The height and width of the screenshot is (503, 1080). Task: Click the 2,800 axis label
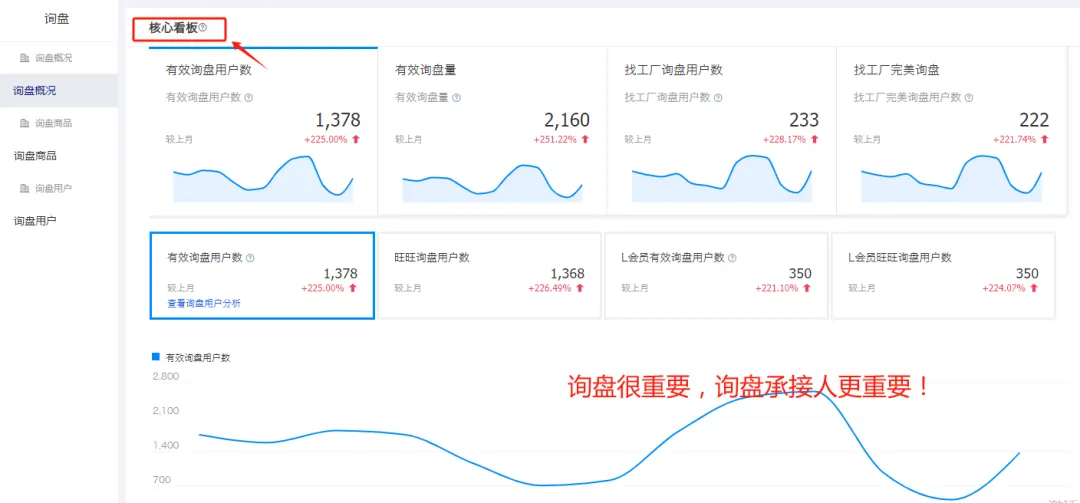(165, 376)
